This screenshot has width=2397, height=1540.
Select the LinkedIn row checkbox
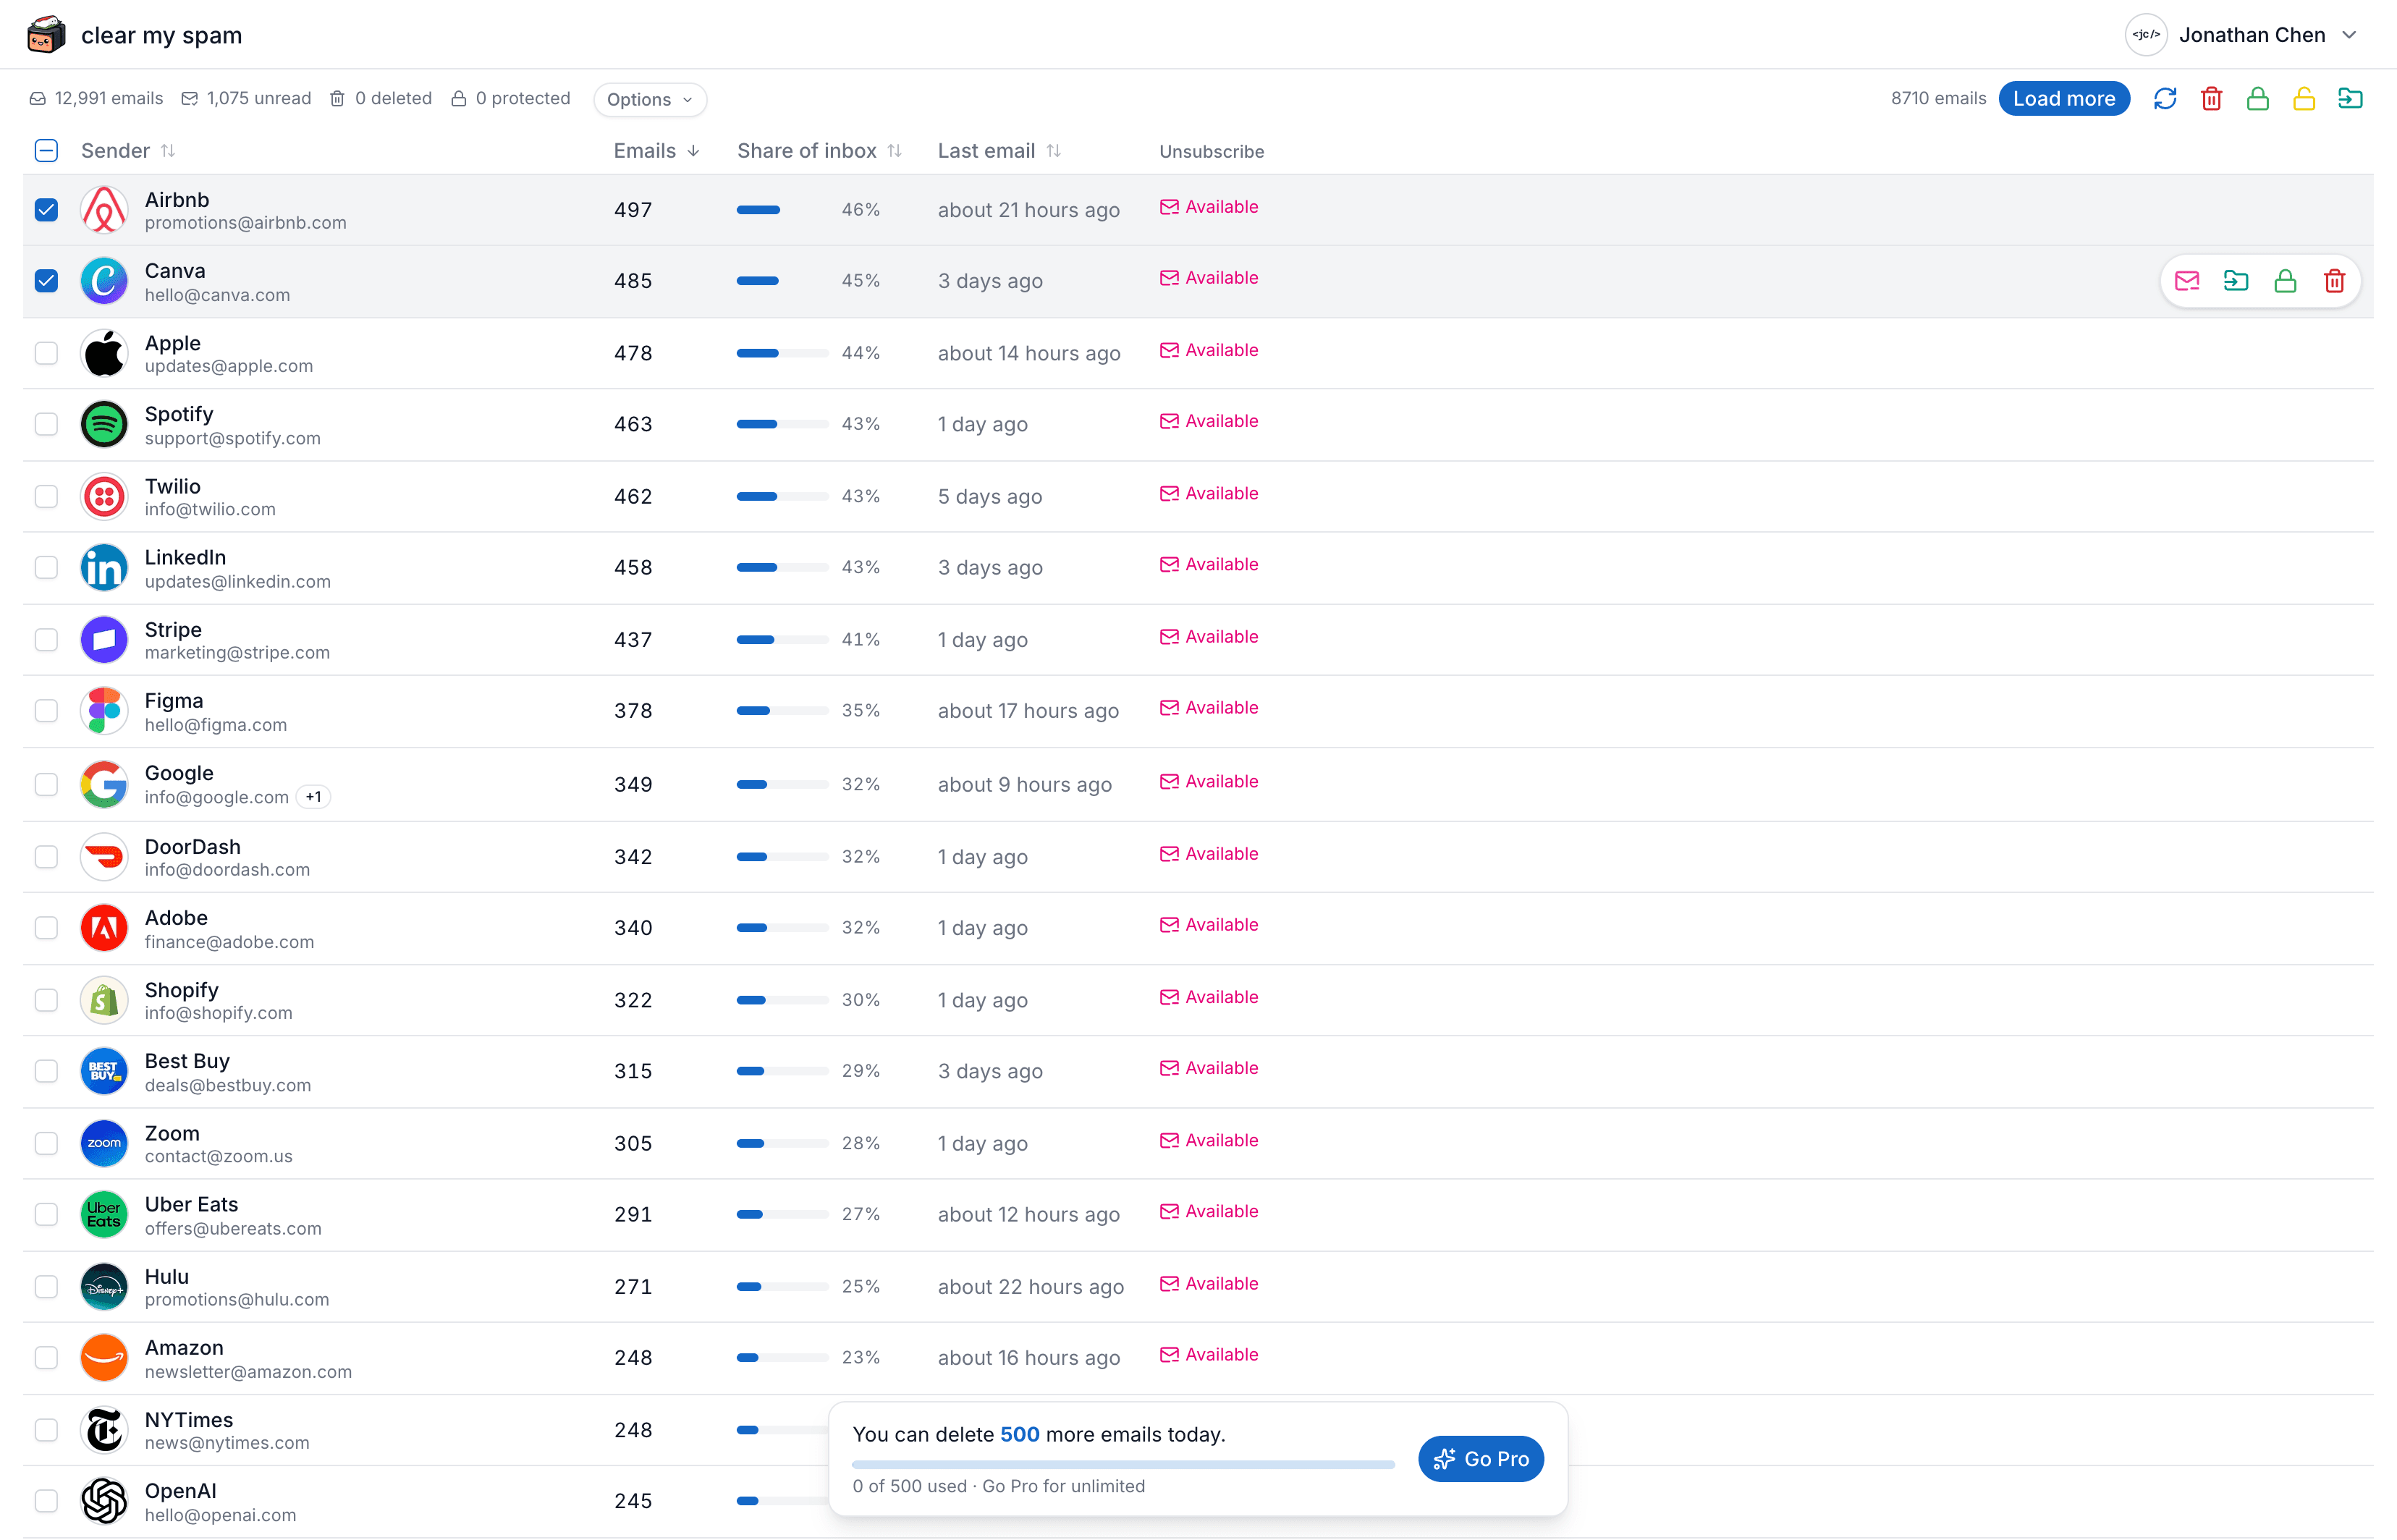point(46,567)
